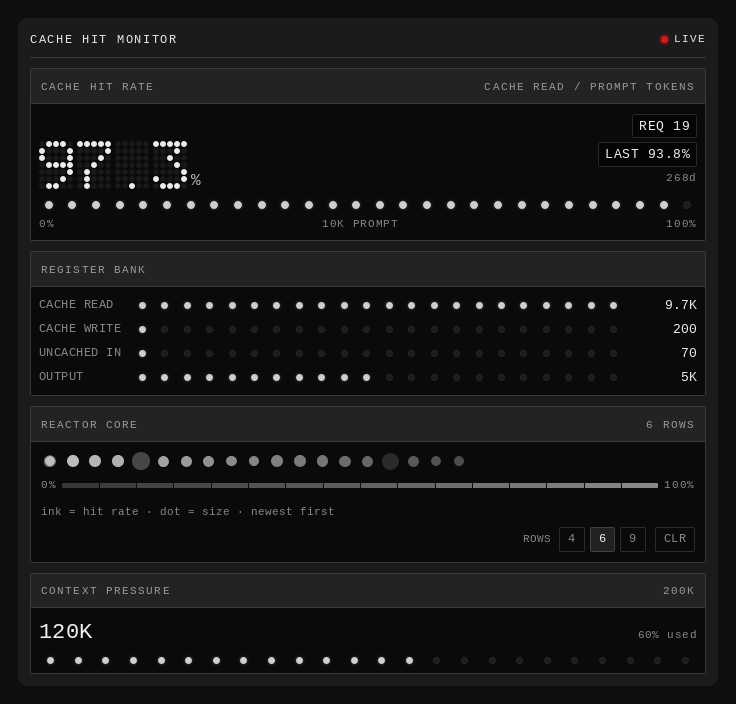This screenshot has height=704, width=736.
Task: Click the lit dot in UNCACHED IN row
Action: 142,353
